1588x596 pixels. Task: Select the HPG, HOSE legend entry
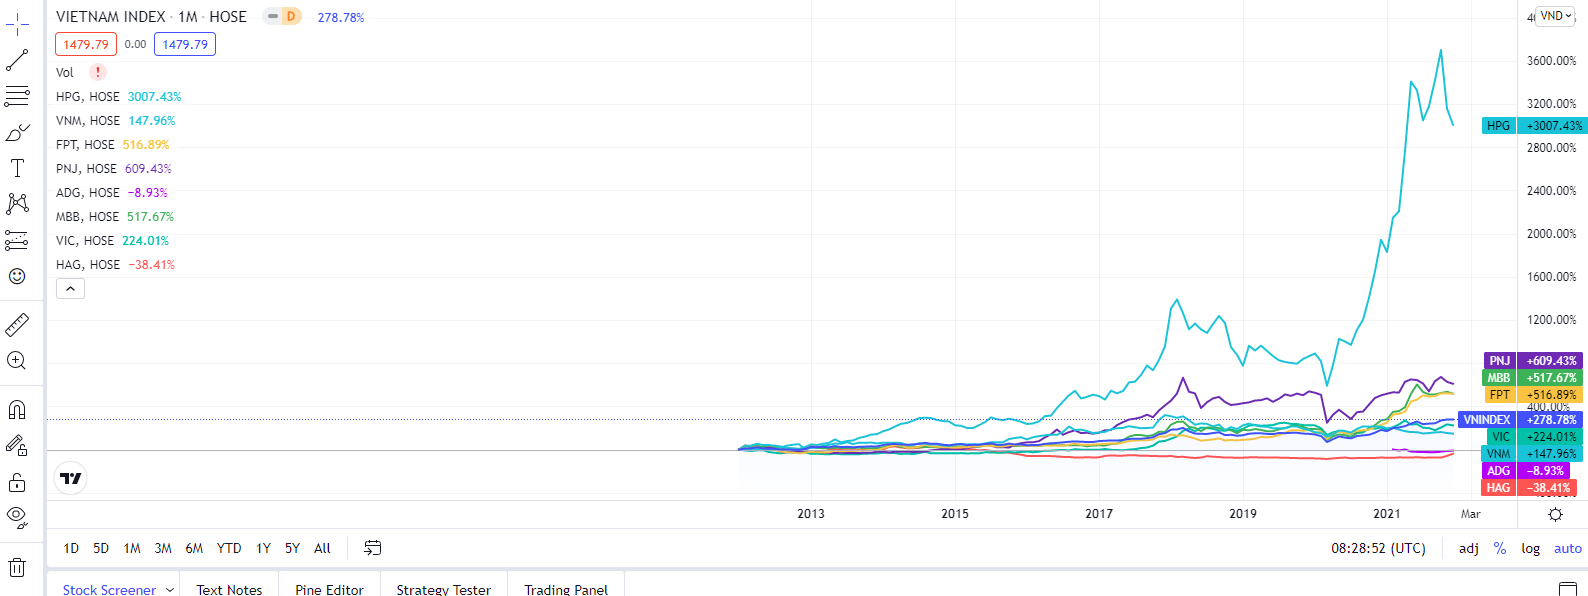coord(88,97)
